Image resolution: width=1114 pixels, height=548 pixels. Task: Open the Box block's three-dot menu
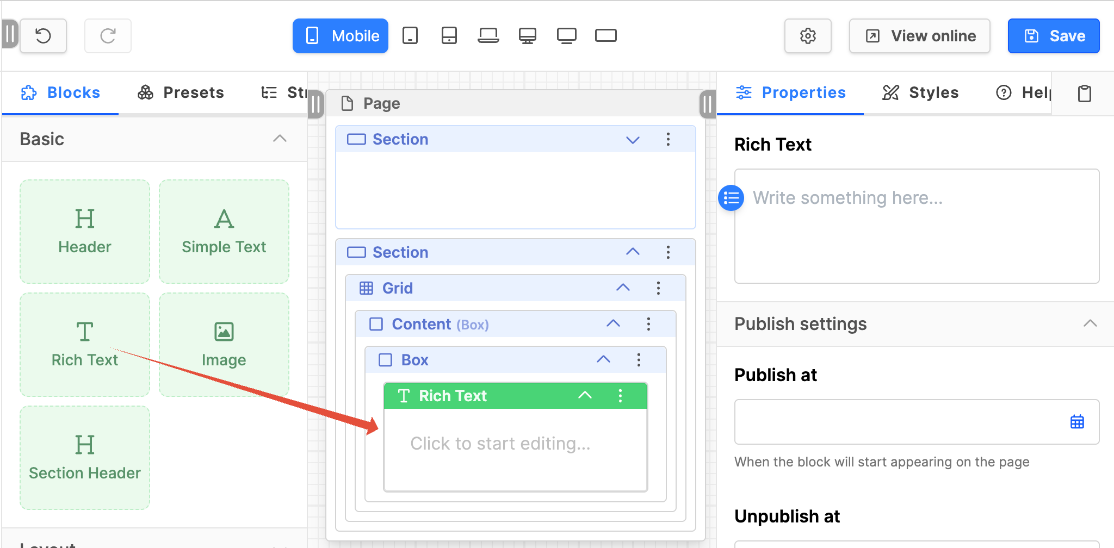pyautogui.click(x=638, y=360)
